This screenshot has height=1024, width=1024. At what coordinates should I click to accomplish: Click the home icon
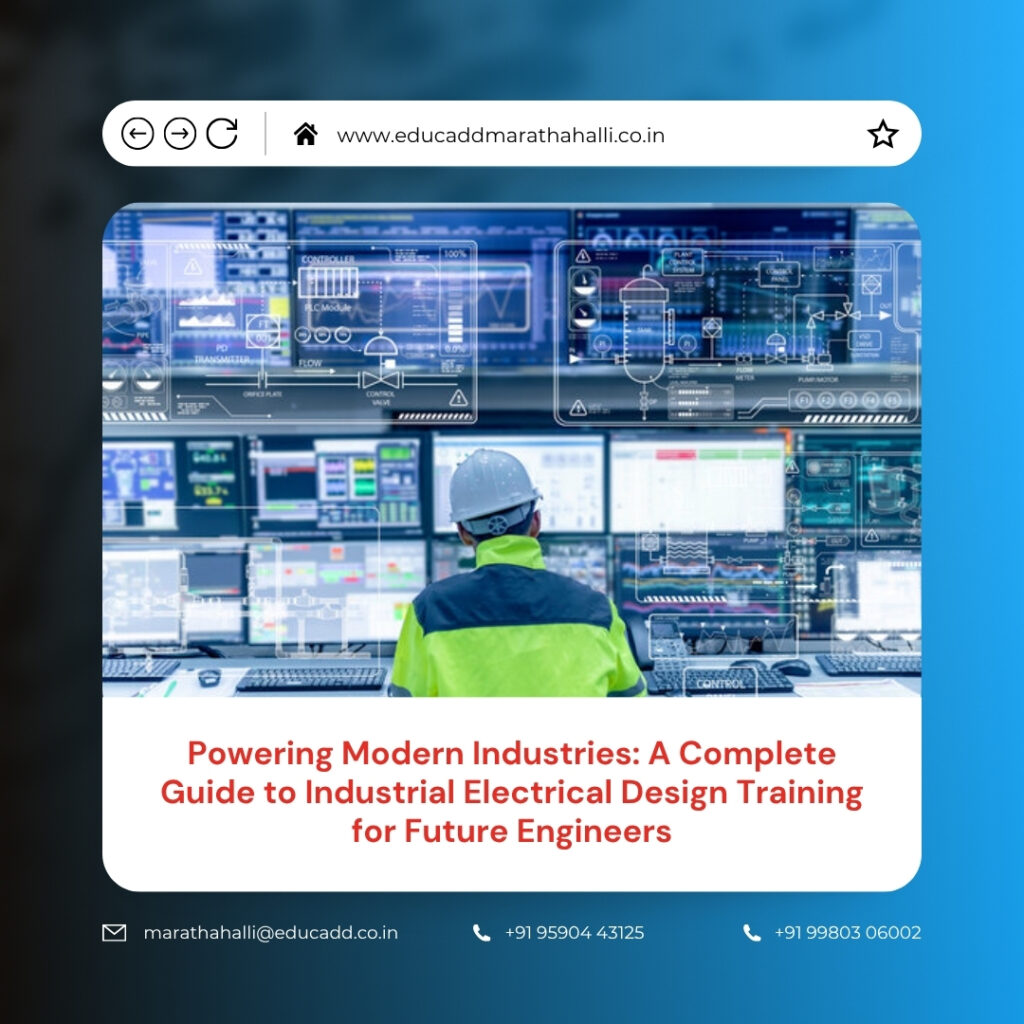[x=305, y=134]
